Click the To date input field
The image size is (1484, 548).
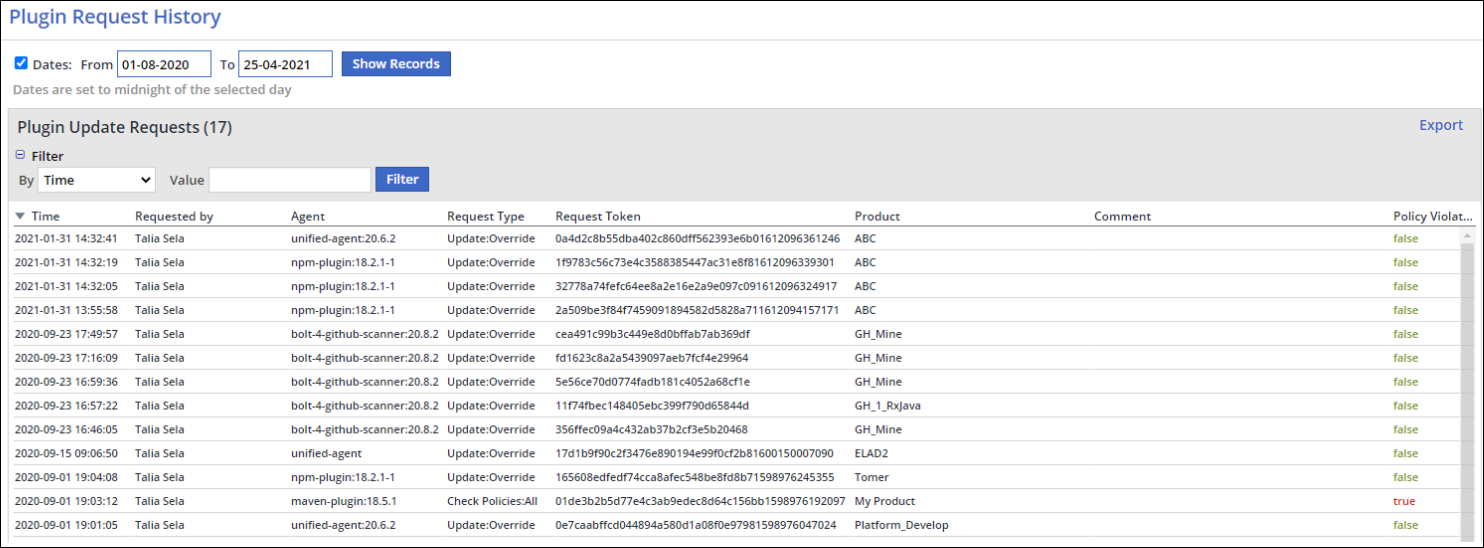point(285,64)
